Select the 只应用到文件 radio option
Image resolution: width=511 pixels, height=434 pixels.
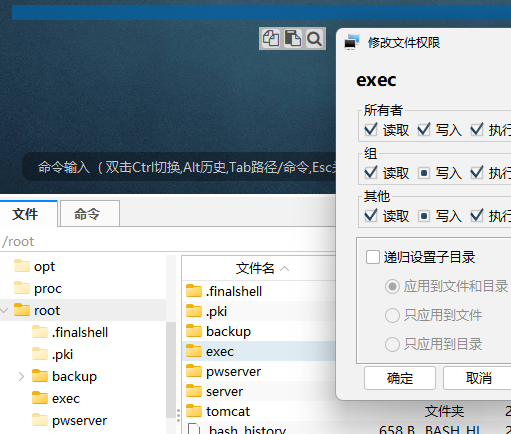point(392,315)
